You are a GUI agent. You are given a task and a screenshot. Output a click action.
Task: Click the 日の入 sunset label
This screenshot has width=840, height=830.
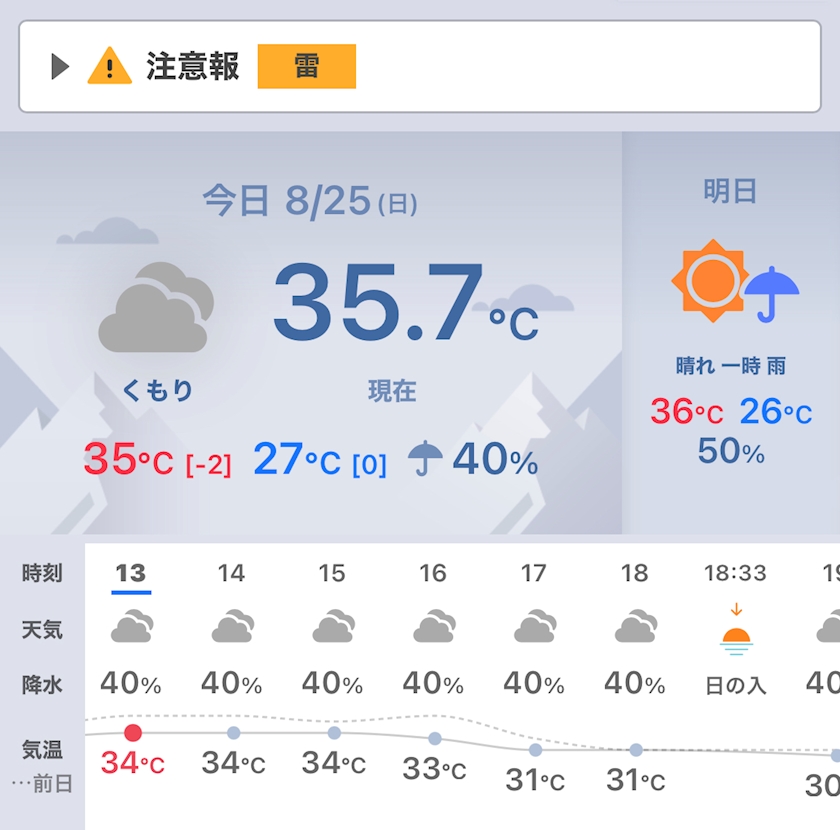point(736,686)
